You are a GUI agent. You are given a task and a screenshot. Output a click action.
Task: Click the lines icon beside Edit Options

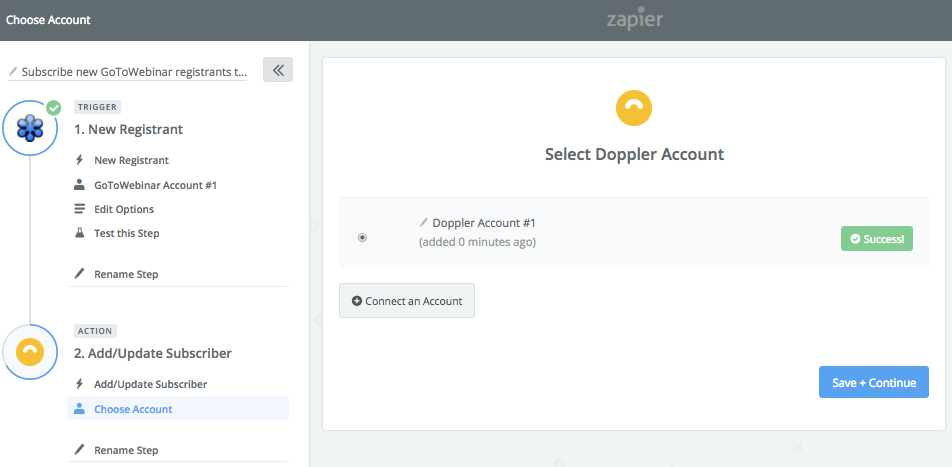(x=80, y=209)
